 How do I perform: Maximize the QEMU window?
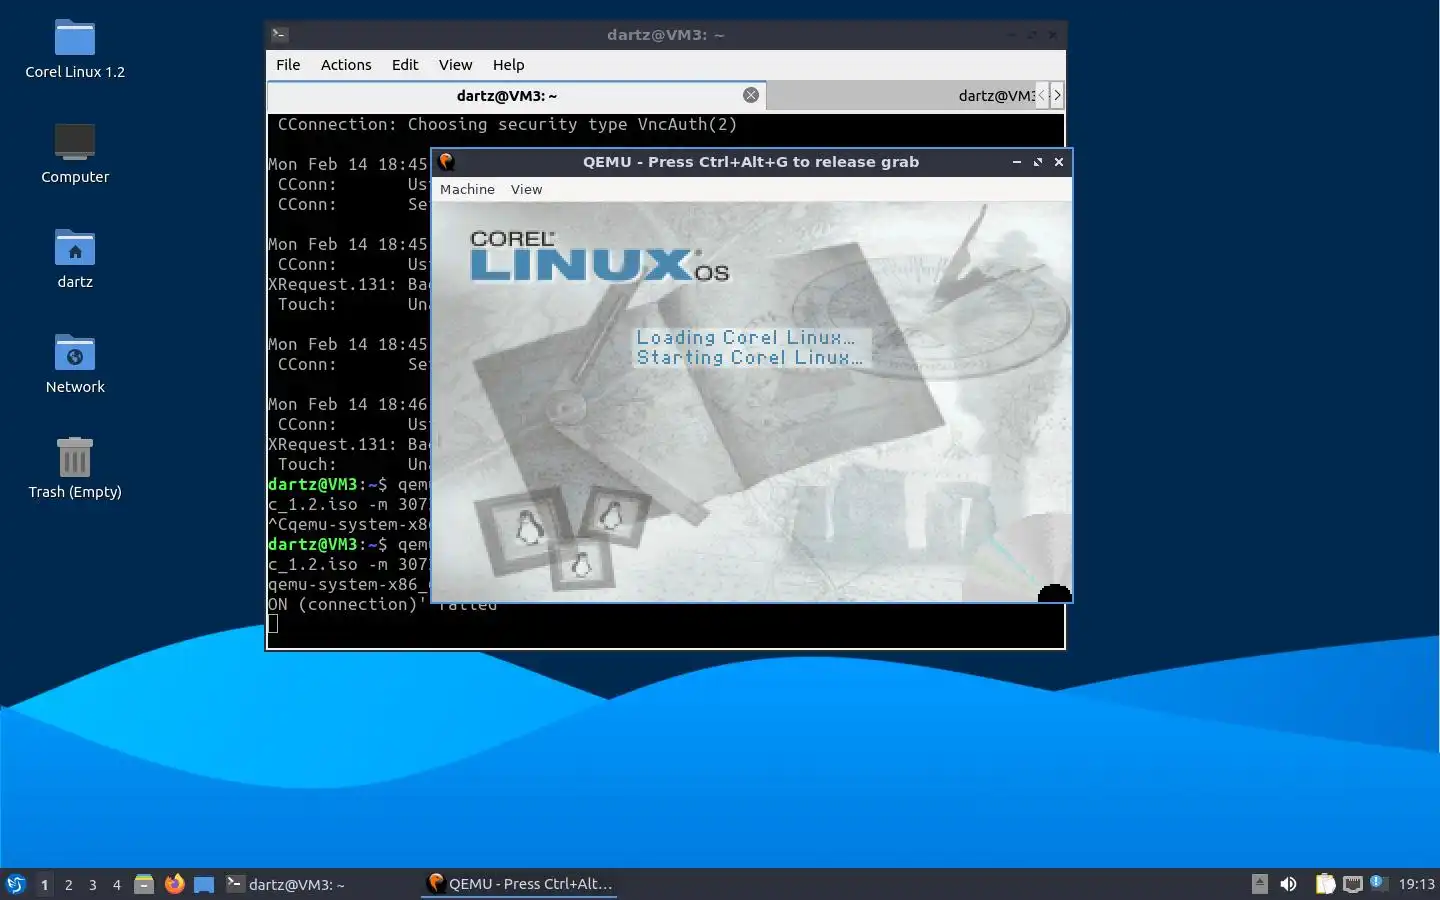(1037, 162)
